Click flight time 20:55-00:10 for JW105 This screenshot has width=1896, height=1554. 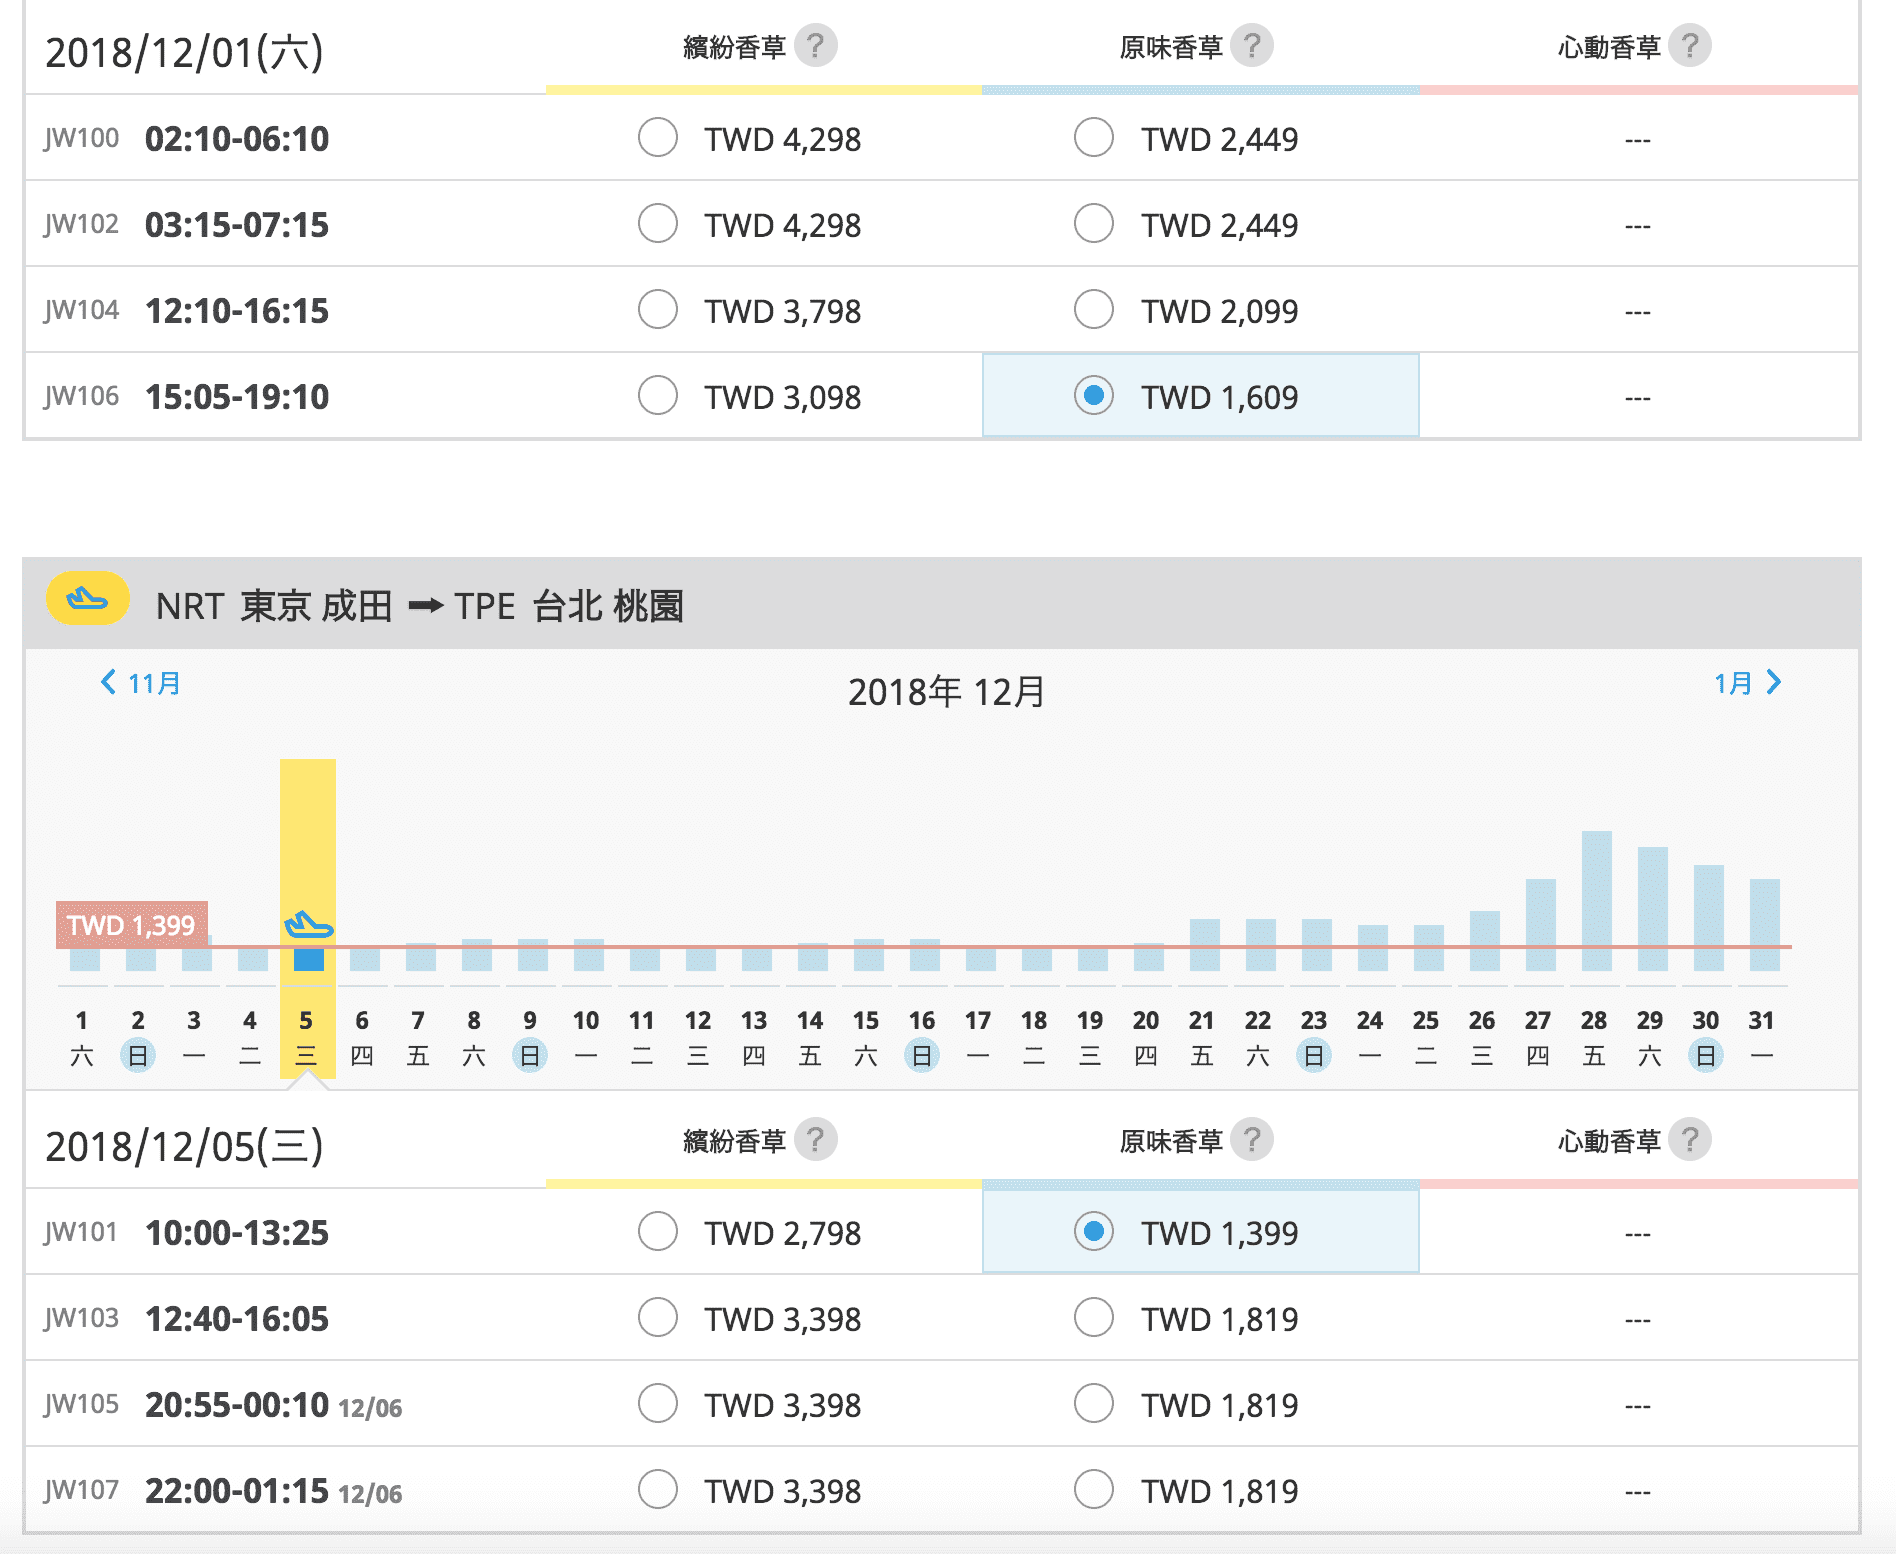coord(237,1404)
